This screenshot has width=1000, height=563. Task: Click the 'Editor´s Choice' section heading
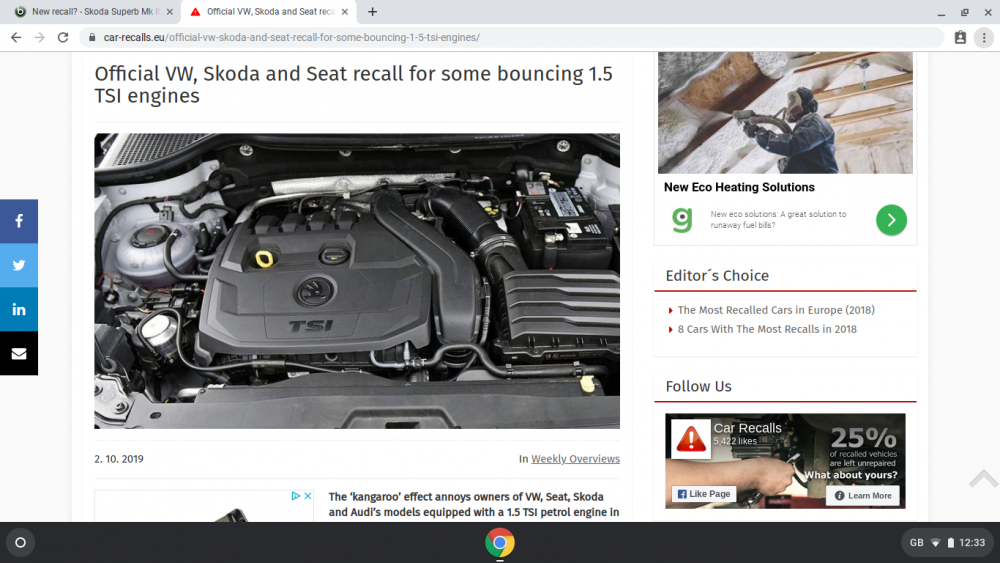point(717,275)
